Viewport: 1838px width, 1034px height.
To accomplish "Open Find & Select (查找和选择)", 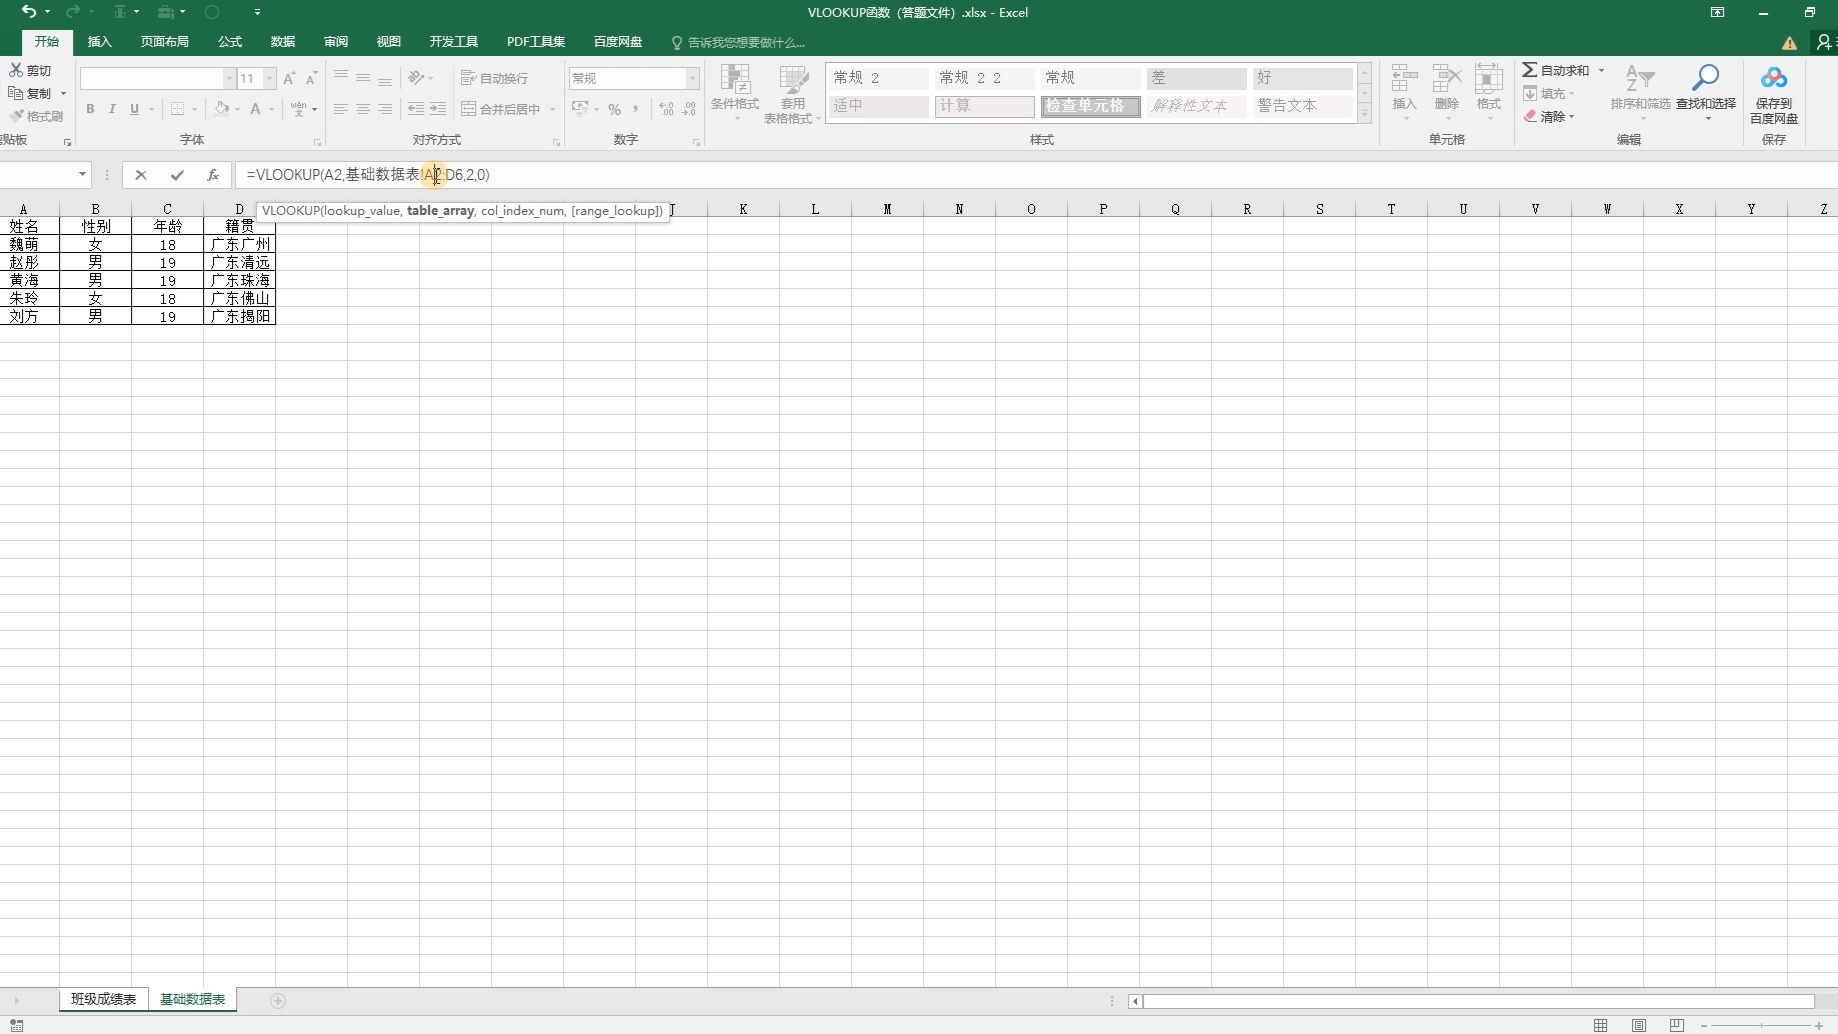I will click(1707, 95).
